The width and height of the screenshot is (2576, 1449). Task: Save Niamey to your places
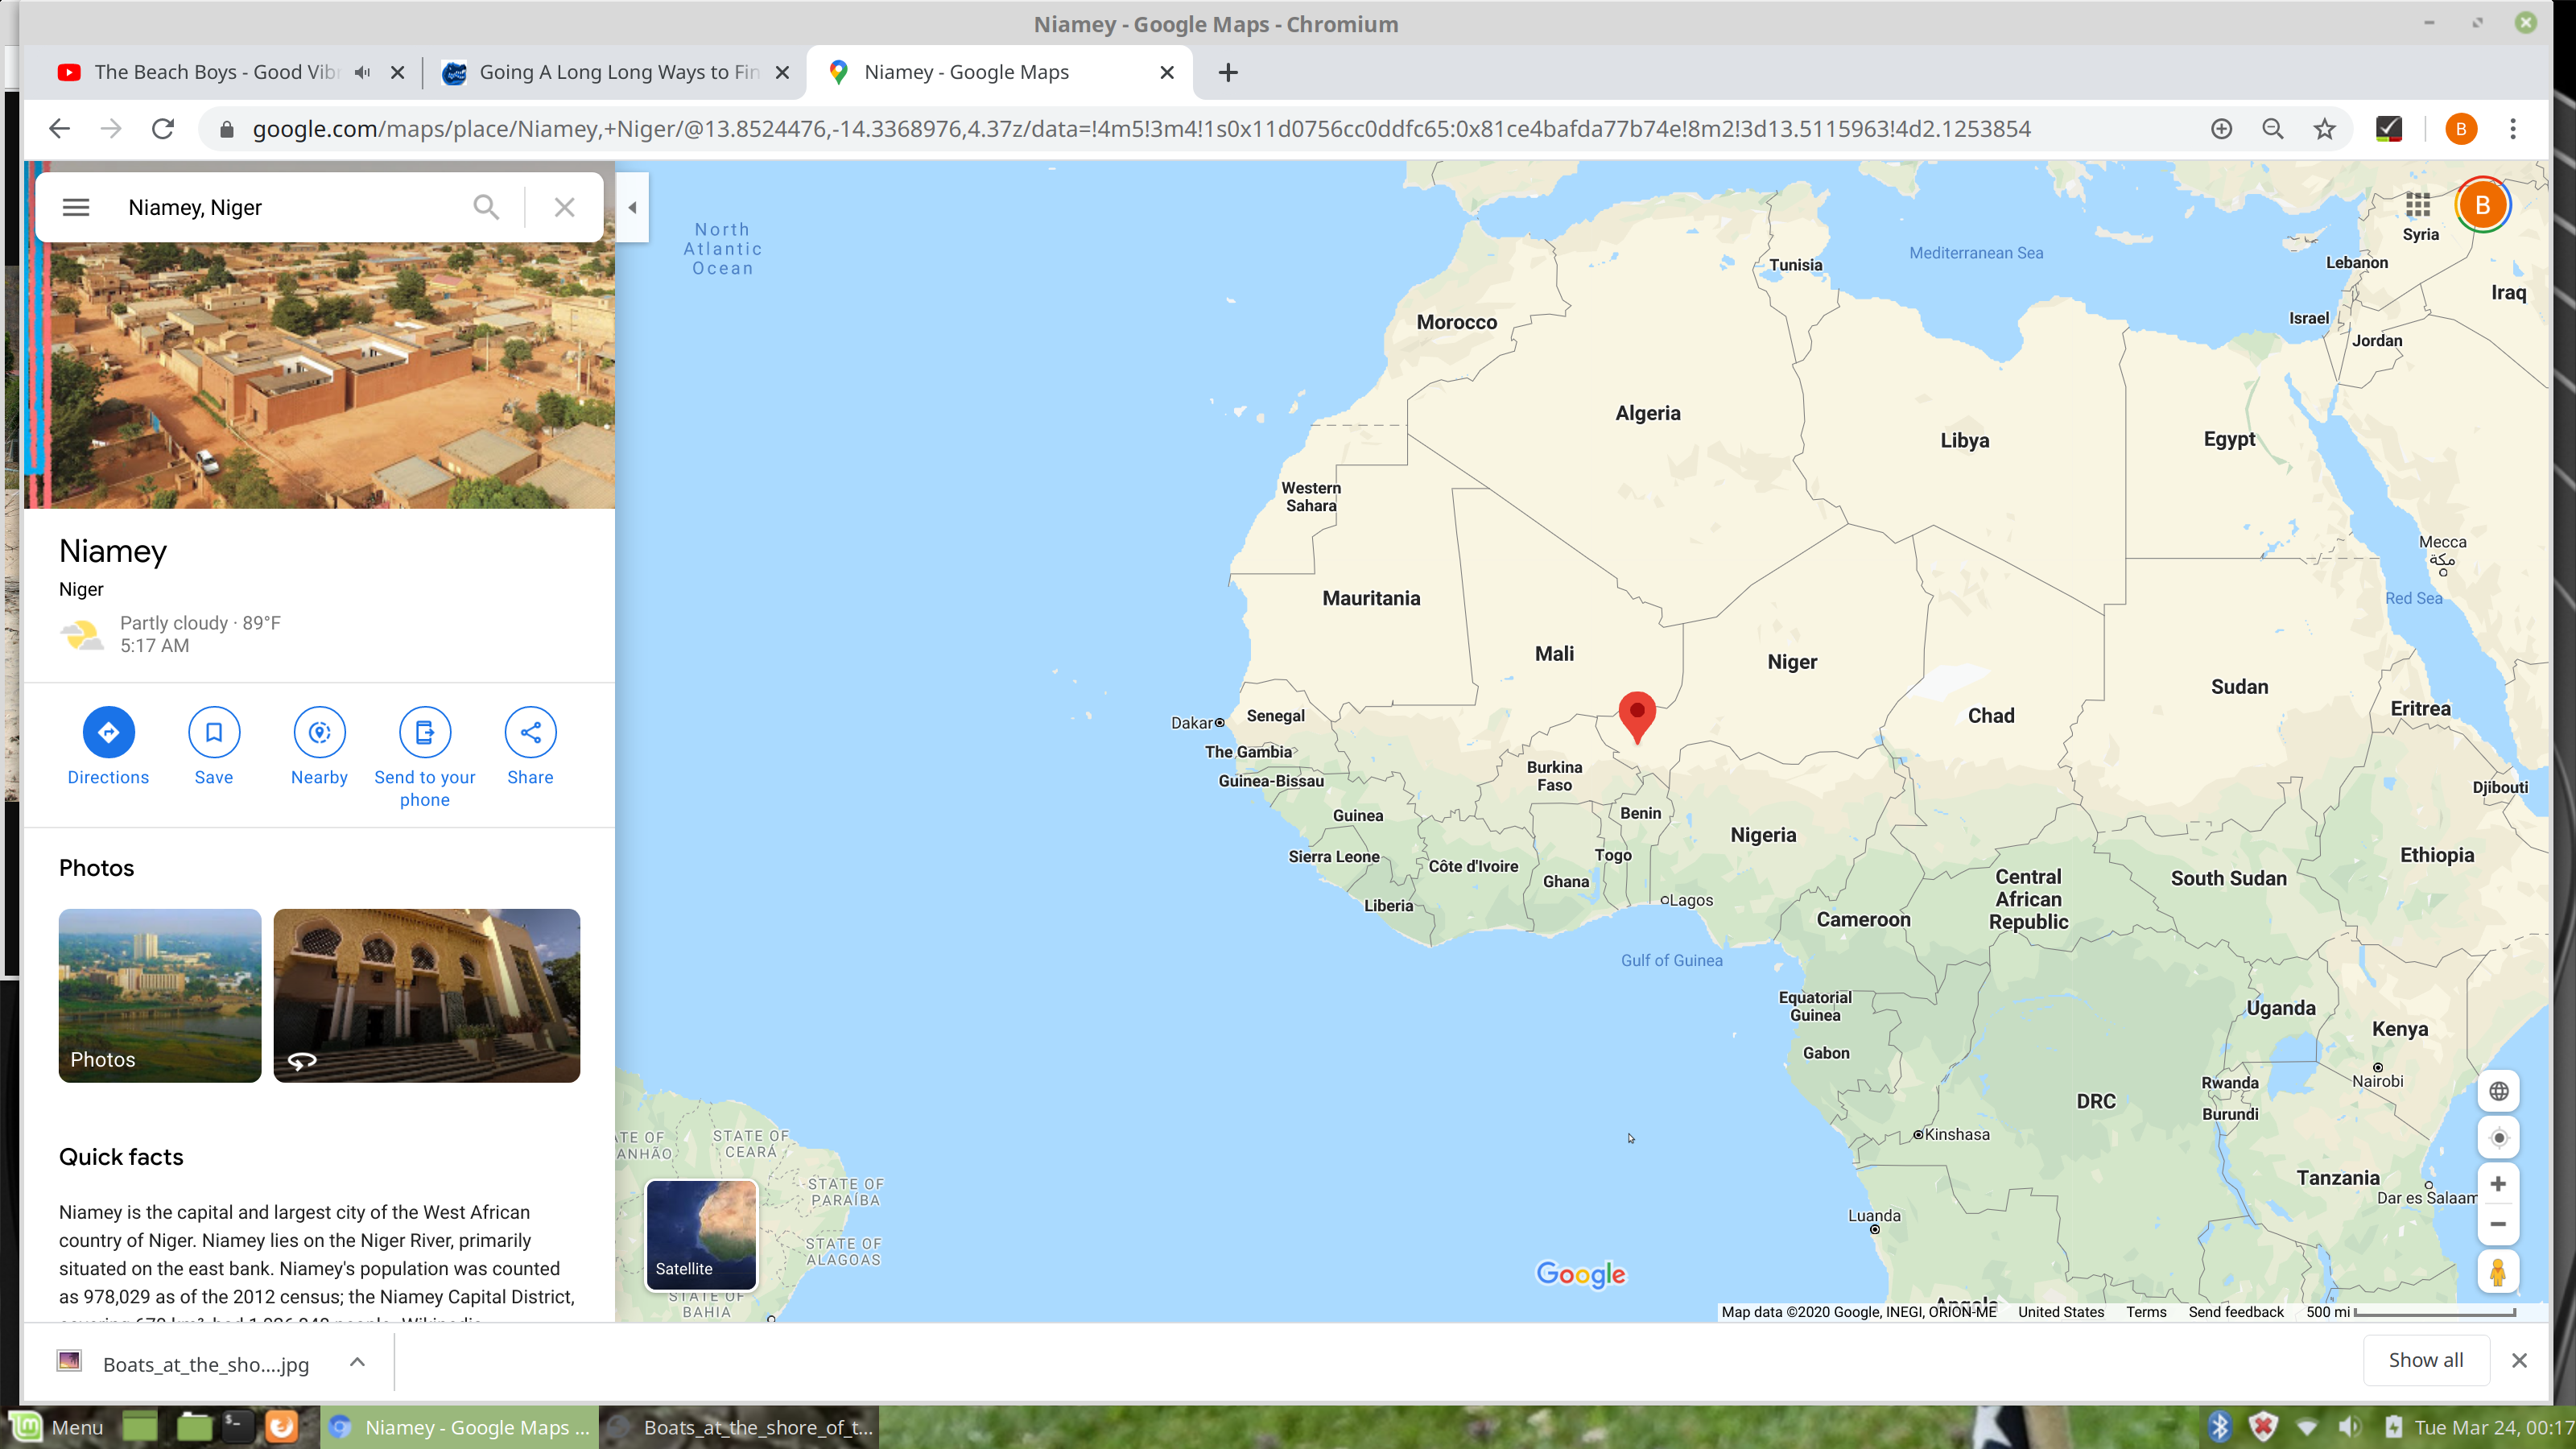coord(214,747)
